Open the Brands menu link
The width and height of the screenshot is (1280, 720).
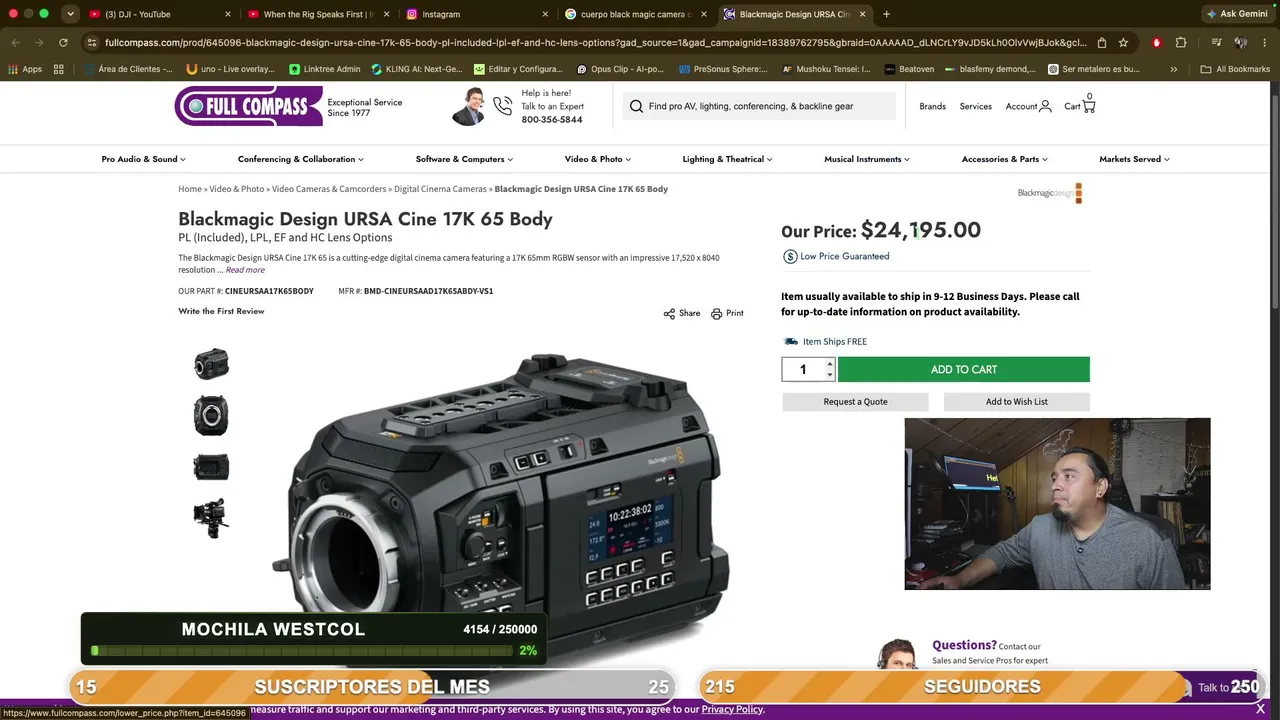click(x=932, y=106)
